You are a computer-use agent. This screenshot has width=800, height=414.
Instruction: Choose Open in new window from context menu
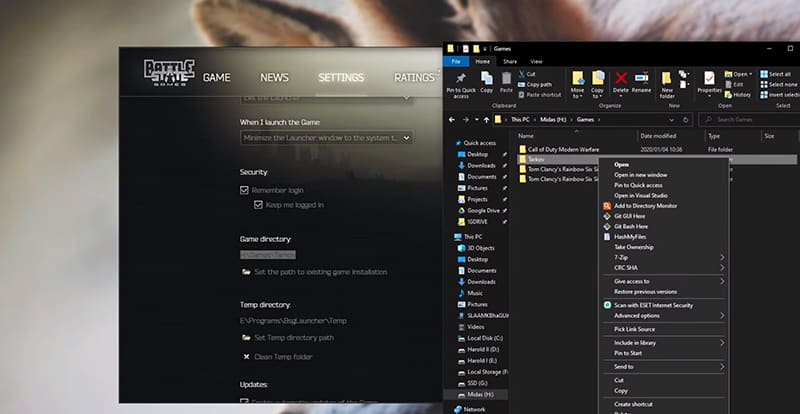(640, 175)
